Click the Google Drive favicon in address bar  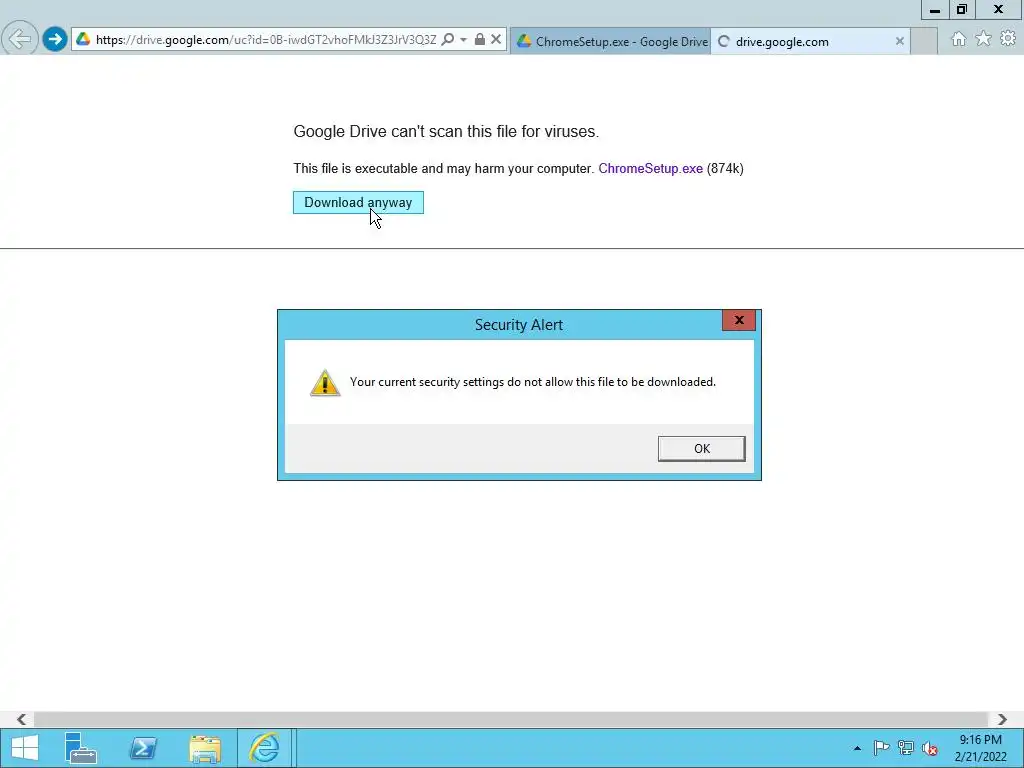(x=83, y=39)
